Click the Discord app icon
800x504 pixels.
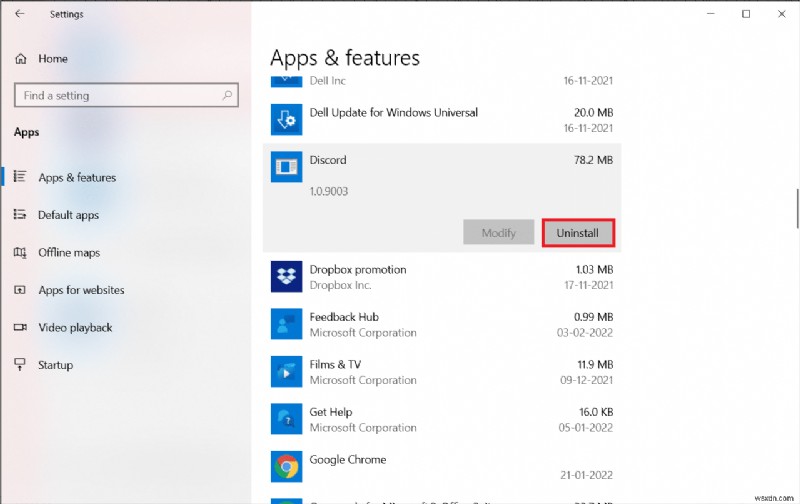(x=286, y=166)
